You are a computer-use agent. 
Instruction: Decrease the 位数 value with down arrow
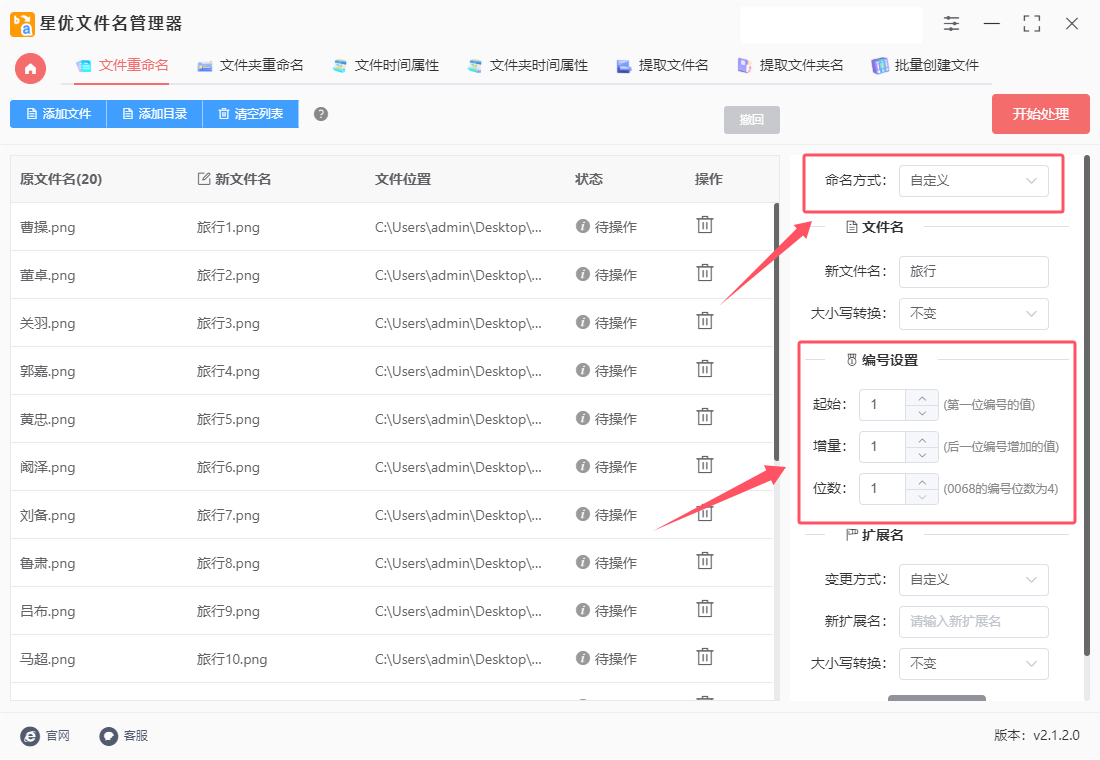point(922,497)
